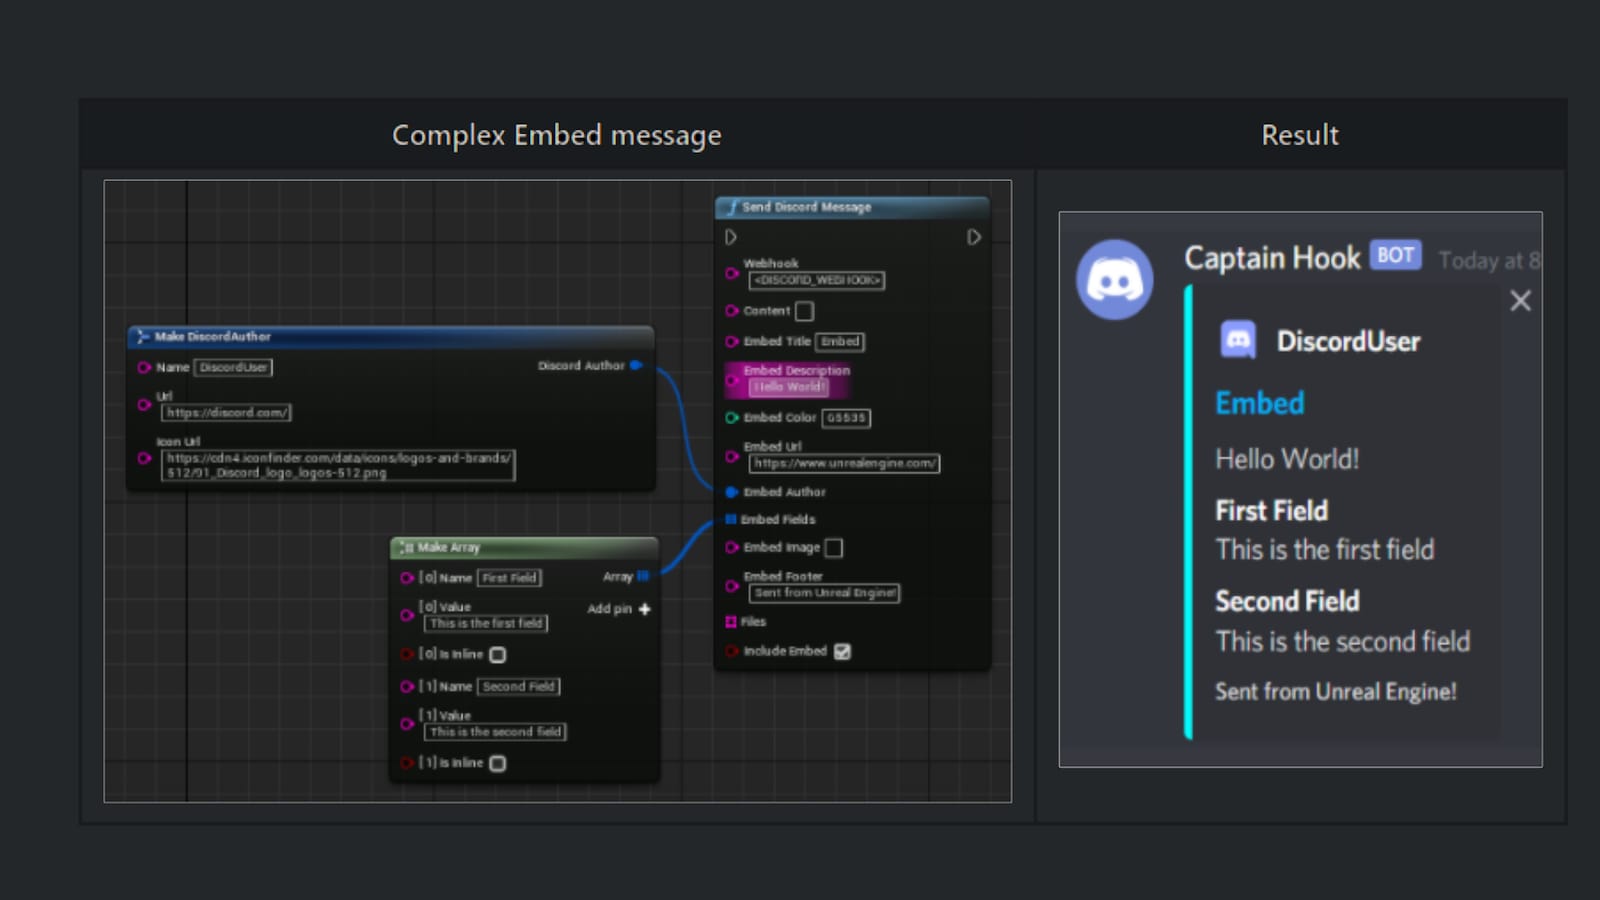
Task: Click the Discord Author output pin
Action: coord(637,366)
